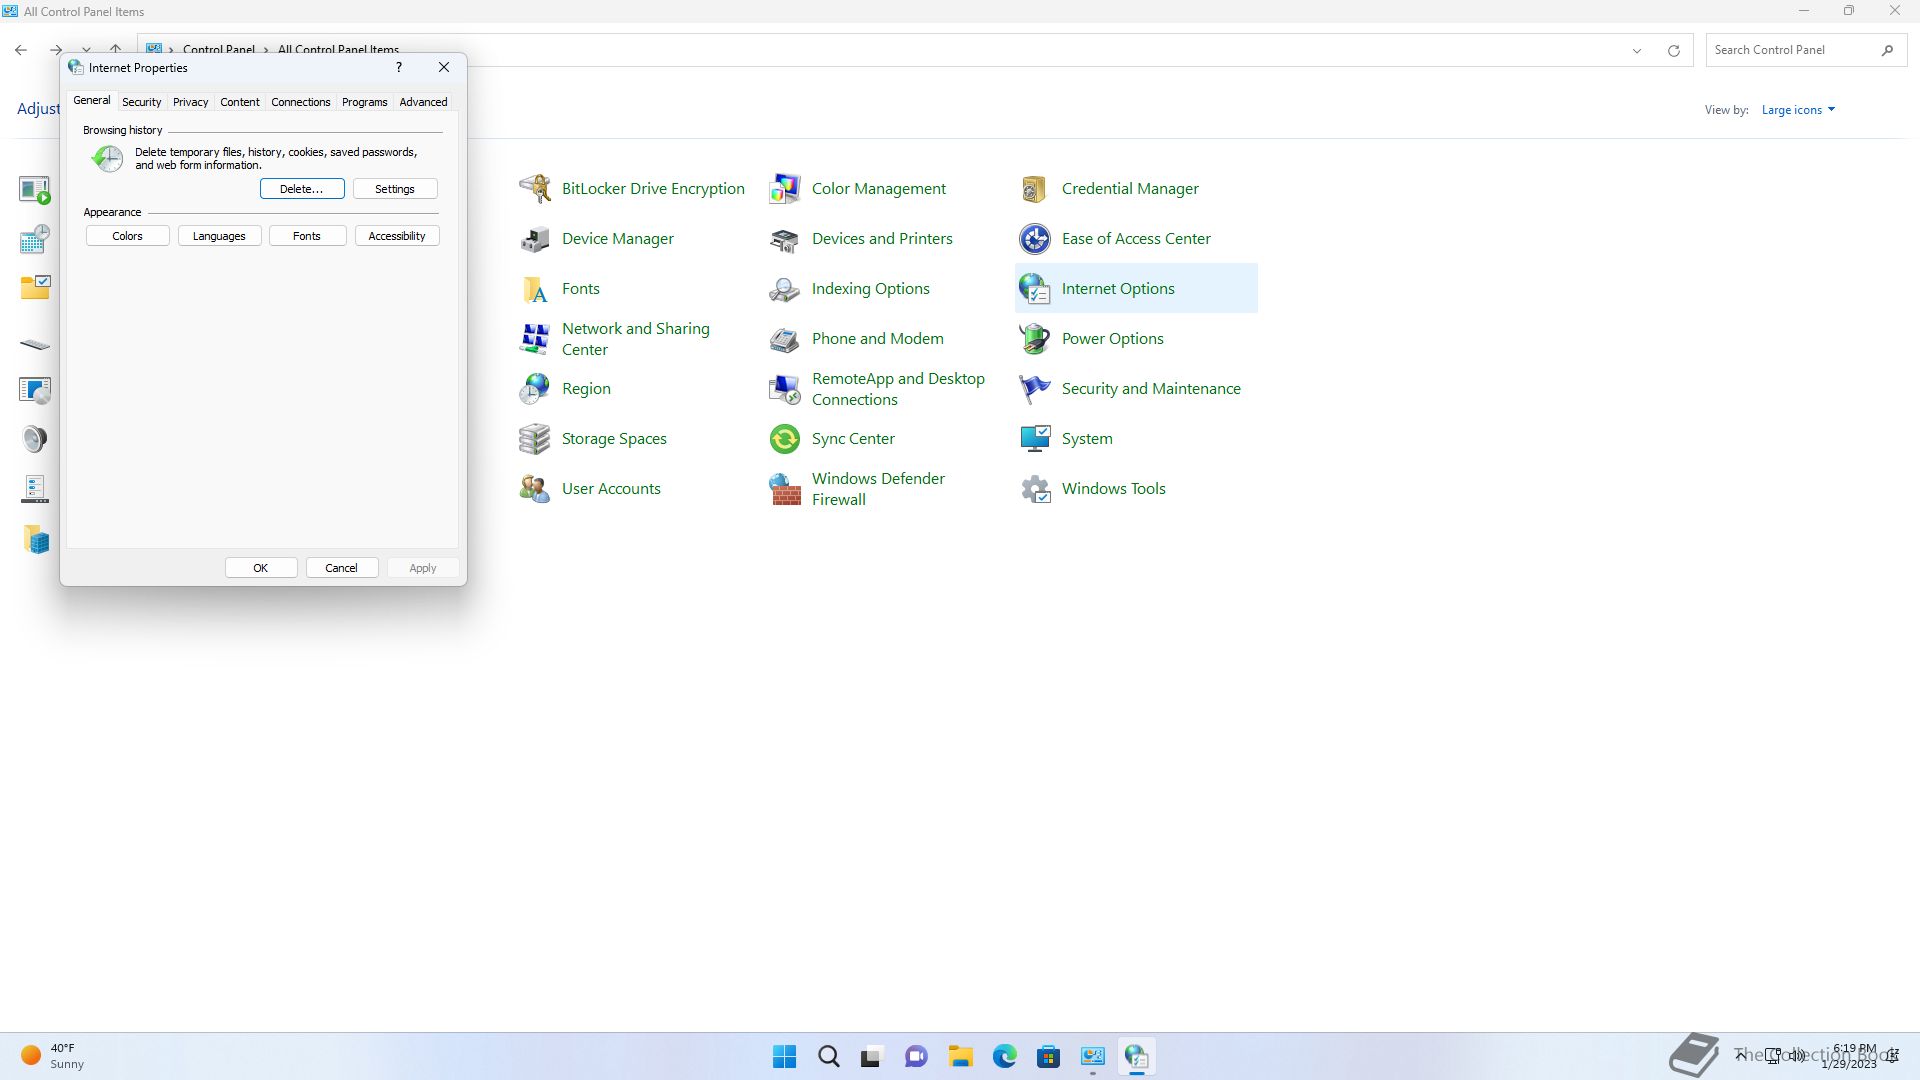1920x1080 pixels.
Task: Open Phone and Modem icon
Action: 785,338
